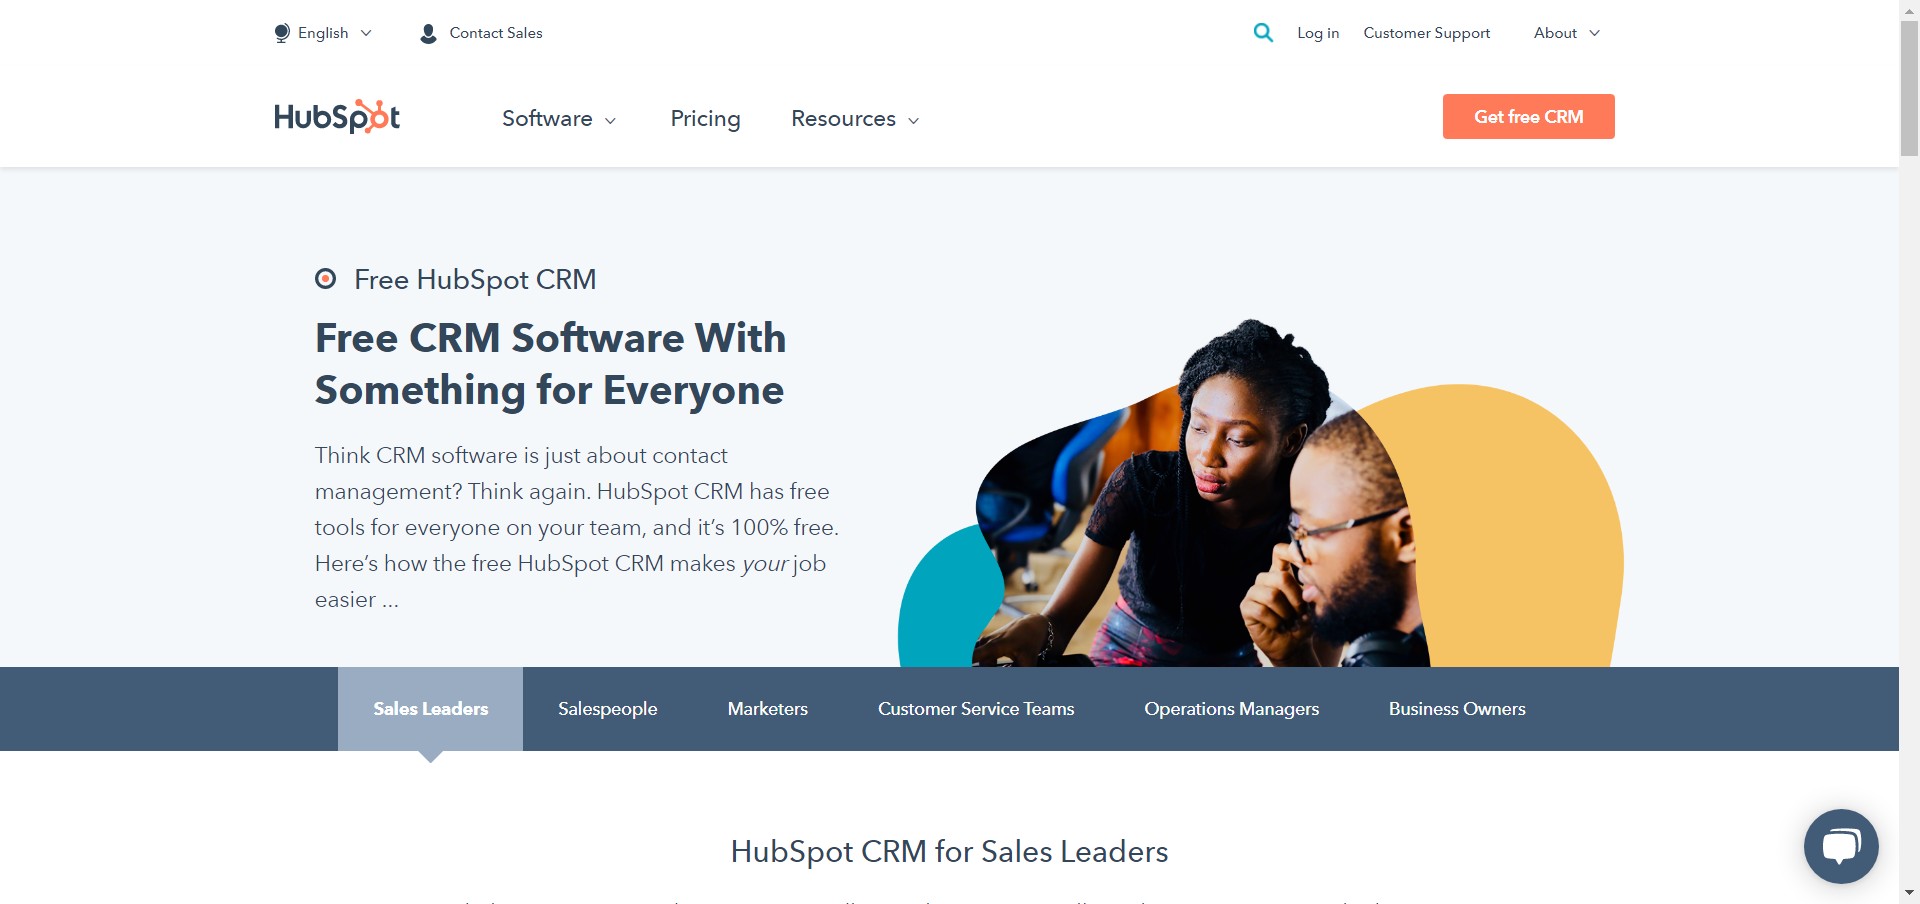Open the Customer Service Teams tab

pos(976,709)
